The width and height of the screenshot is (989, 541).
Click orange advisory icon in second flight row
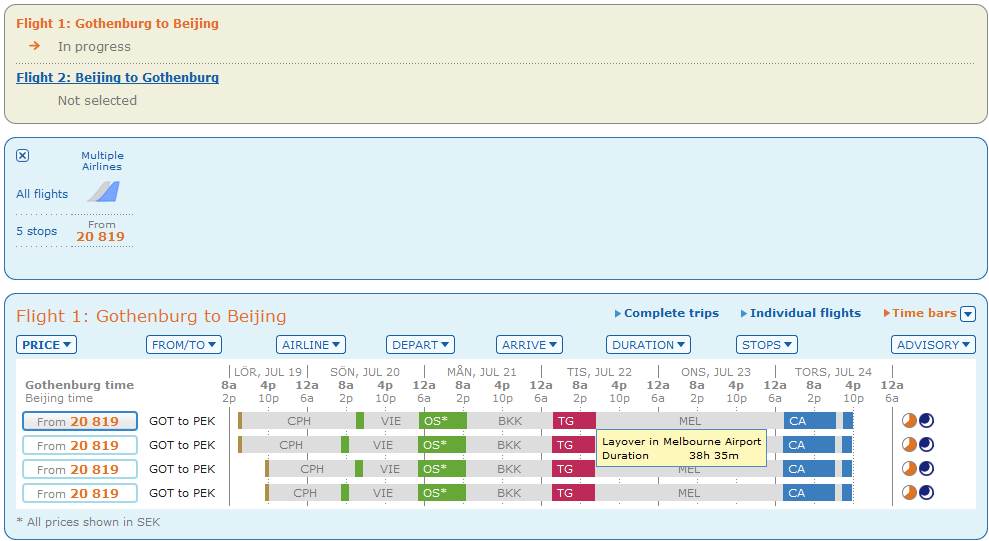tap(909, 445)
